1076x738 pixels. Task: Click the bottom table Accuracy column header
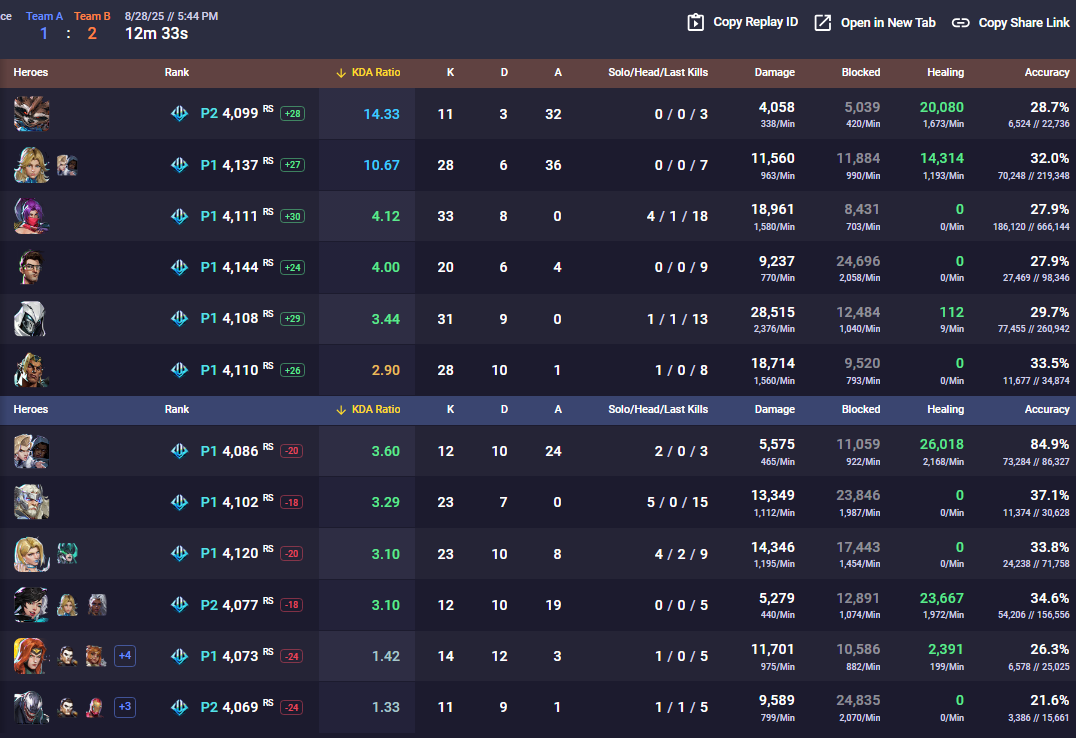tap(1046, 409)
